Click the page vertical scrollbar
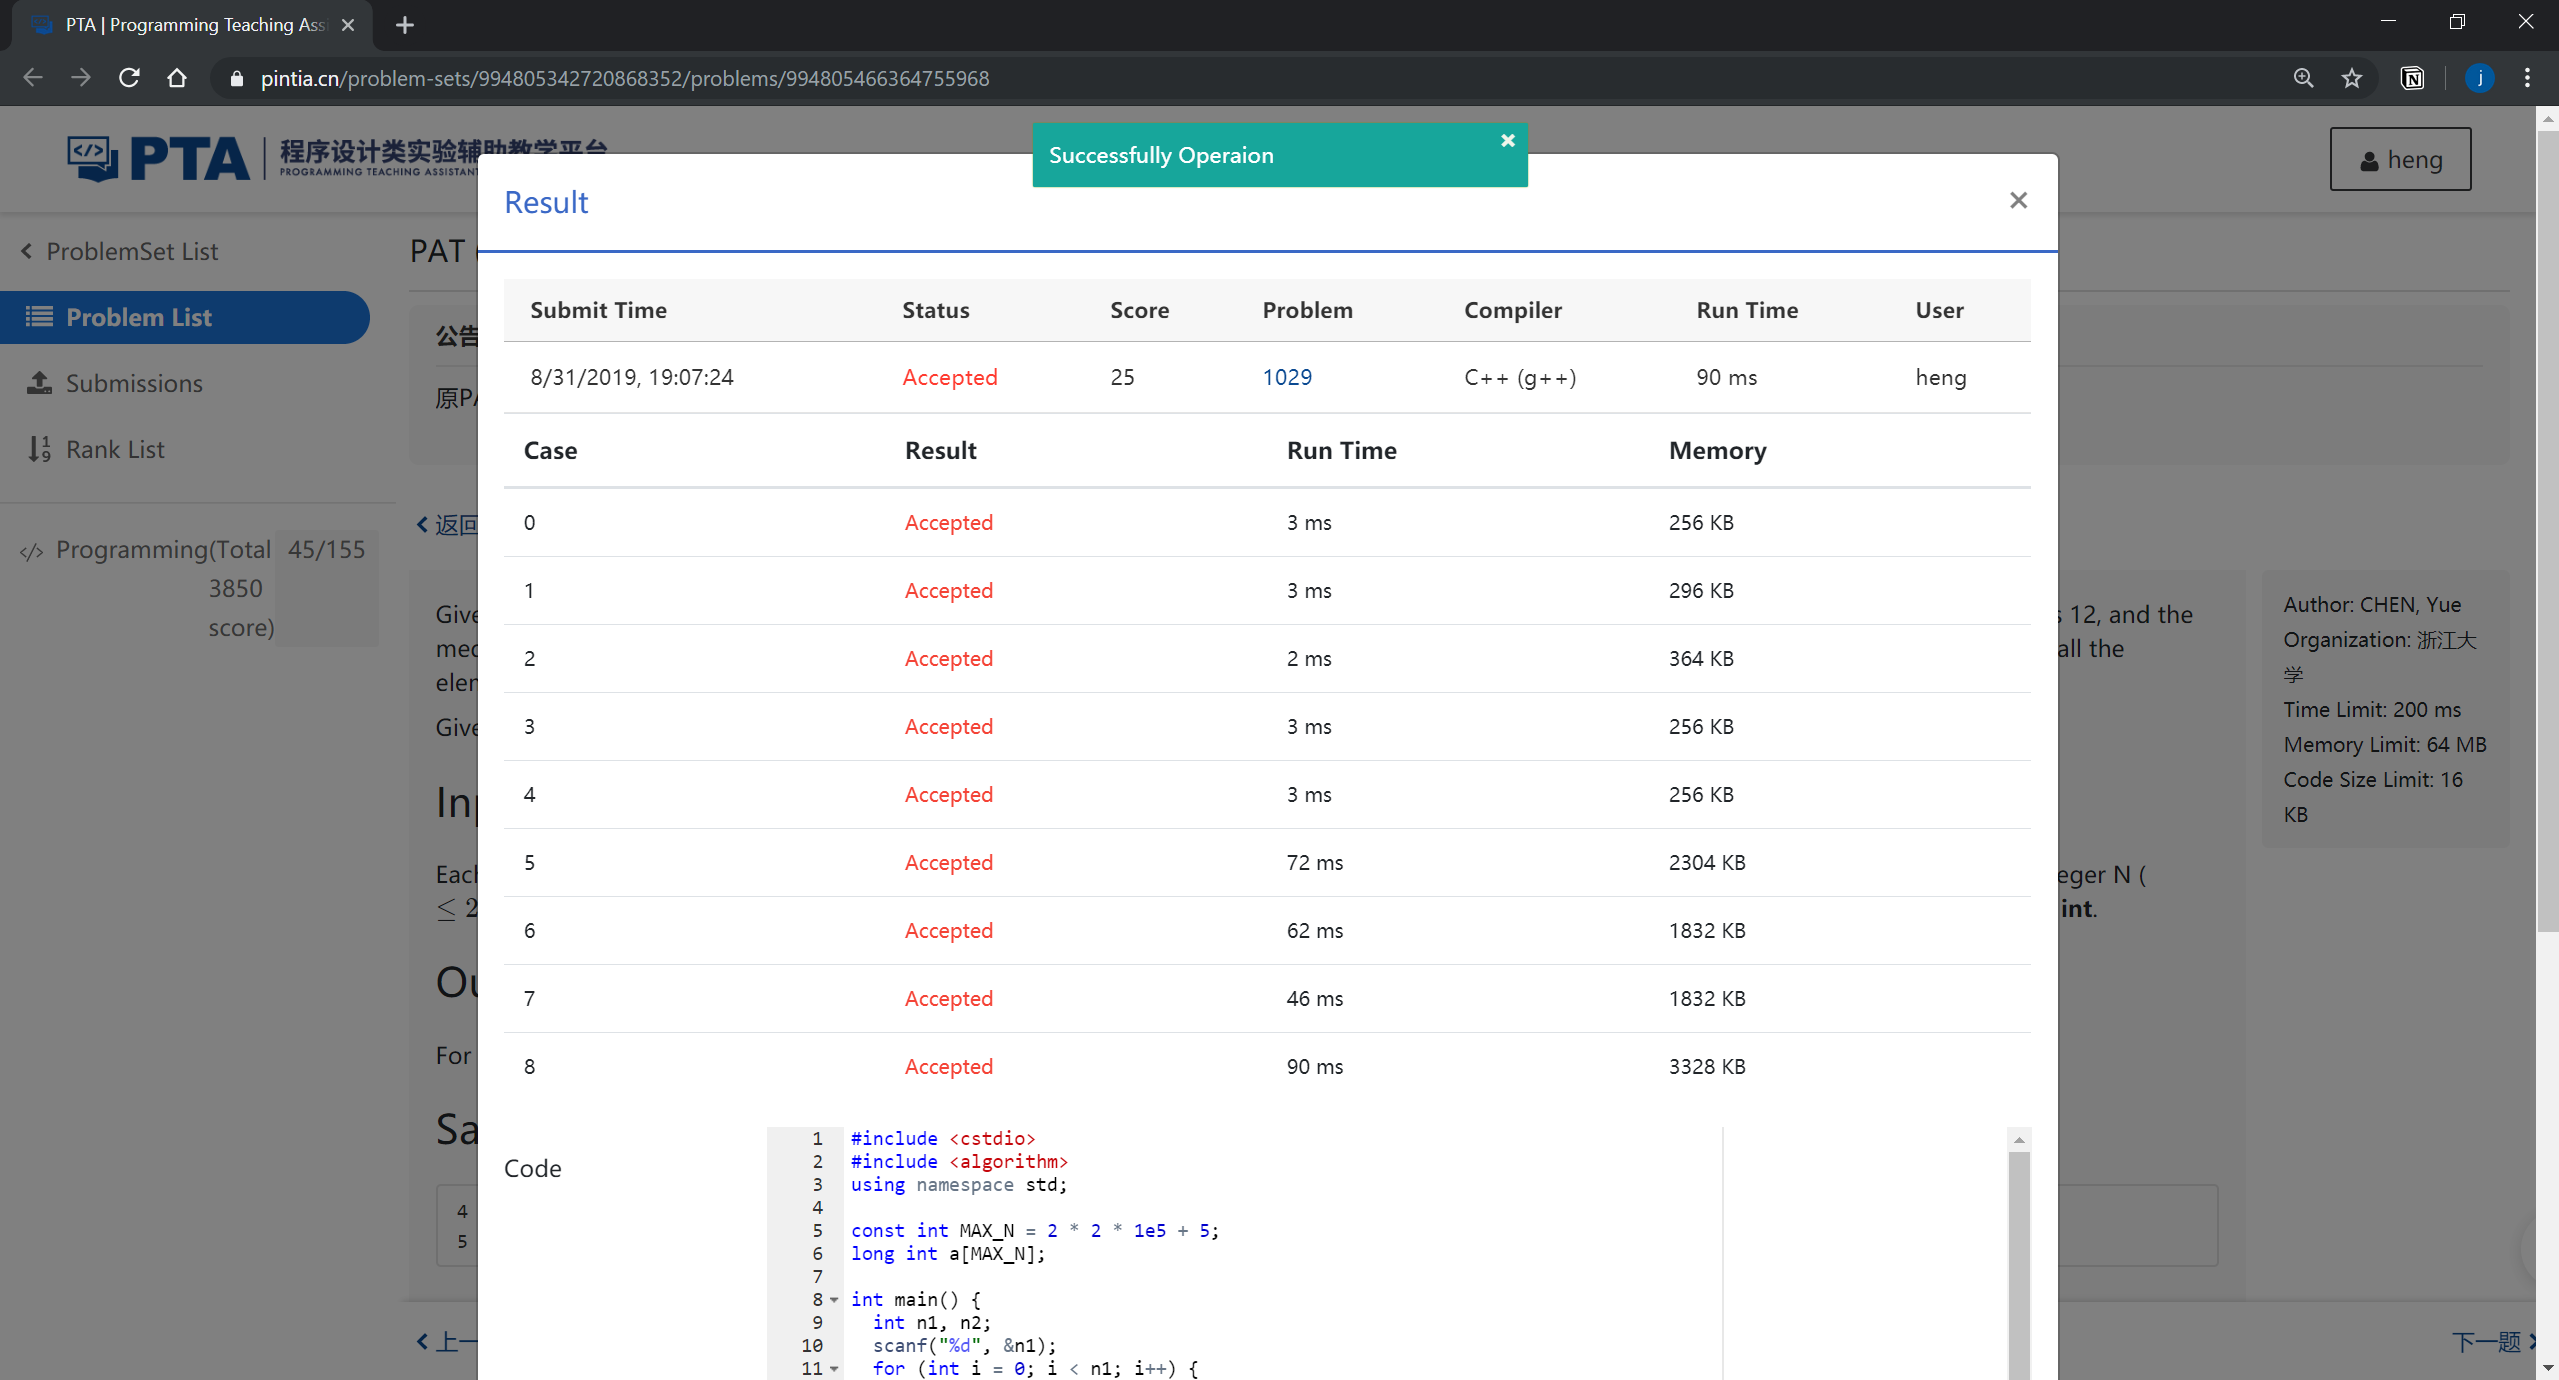The width and height of the screenshot is (2559, 1380). [2547, 530]
